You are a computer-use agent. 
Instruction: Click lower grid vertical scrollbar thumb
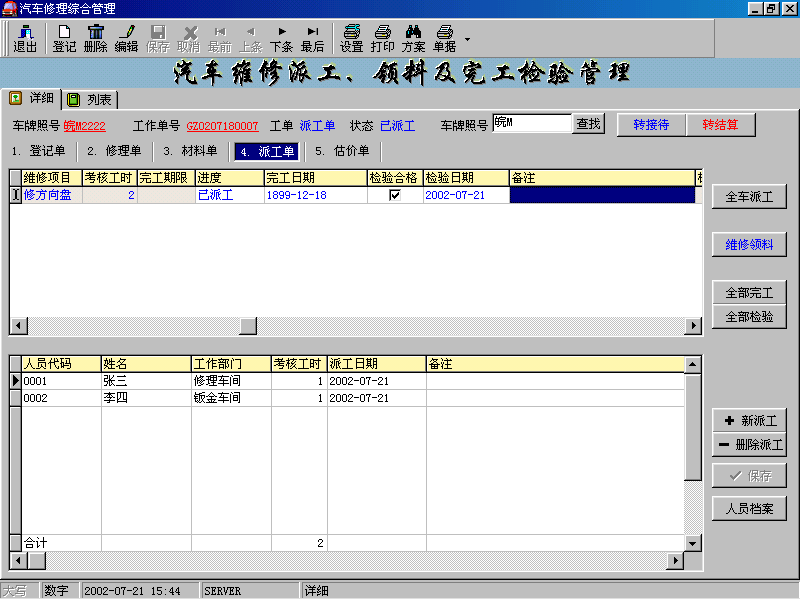(x=692, y=427)
